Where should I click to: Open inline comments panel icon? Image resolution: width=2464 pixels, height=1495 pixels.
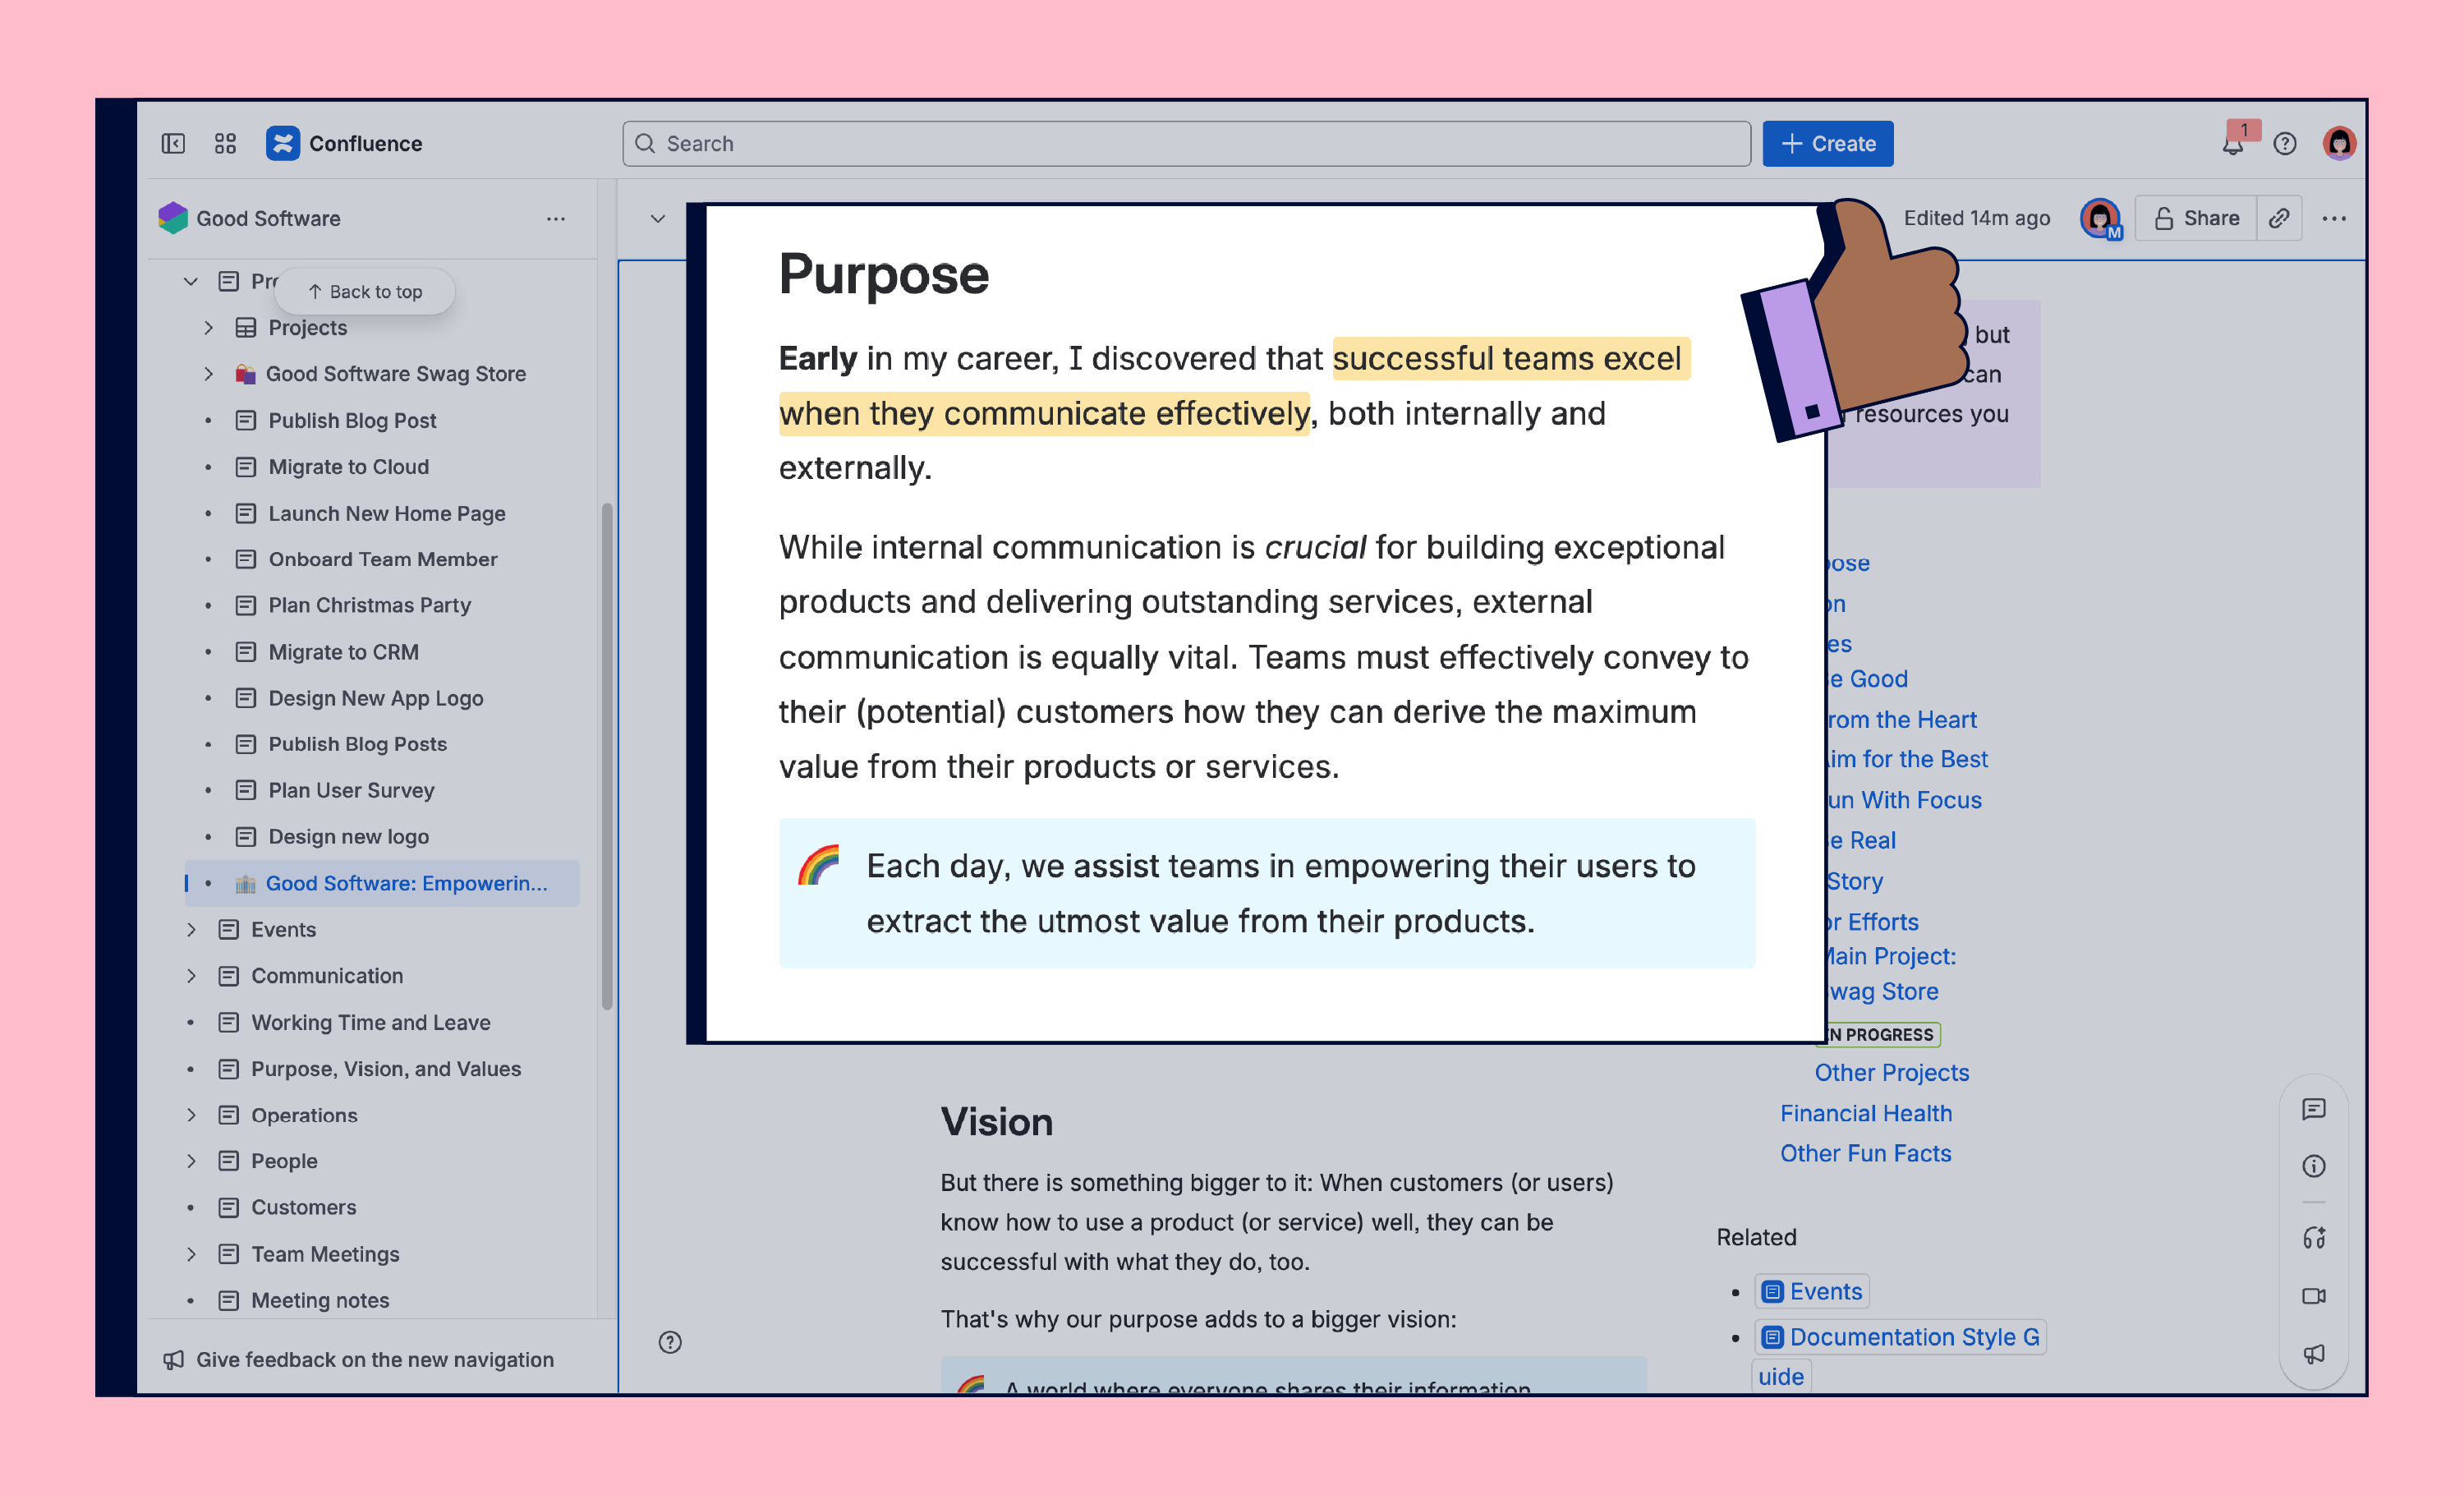coord(2314,1109)
